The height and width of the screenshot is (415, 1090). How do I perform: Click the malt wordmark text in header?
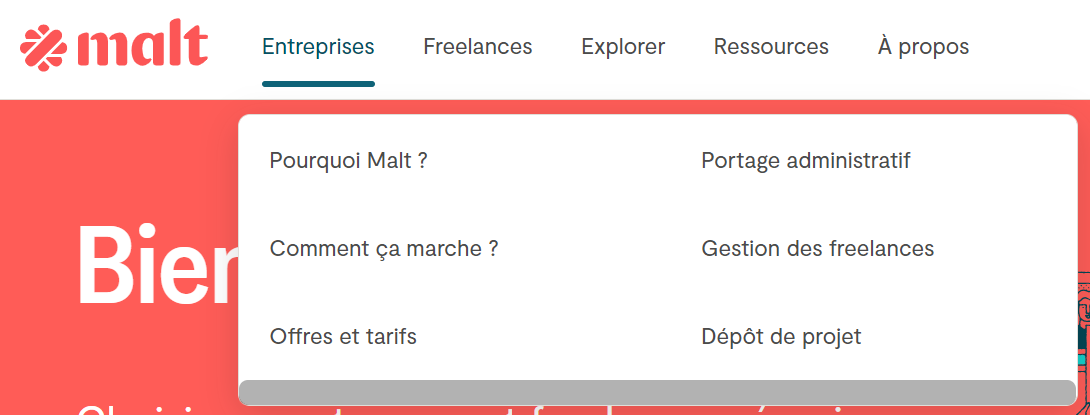141,46
